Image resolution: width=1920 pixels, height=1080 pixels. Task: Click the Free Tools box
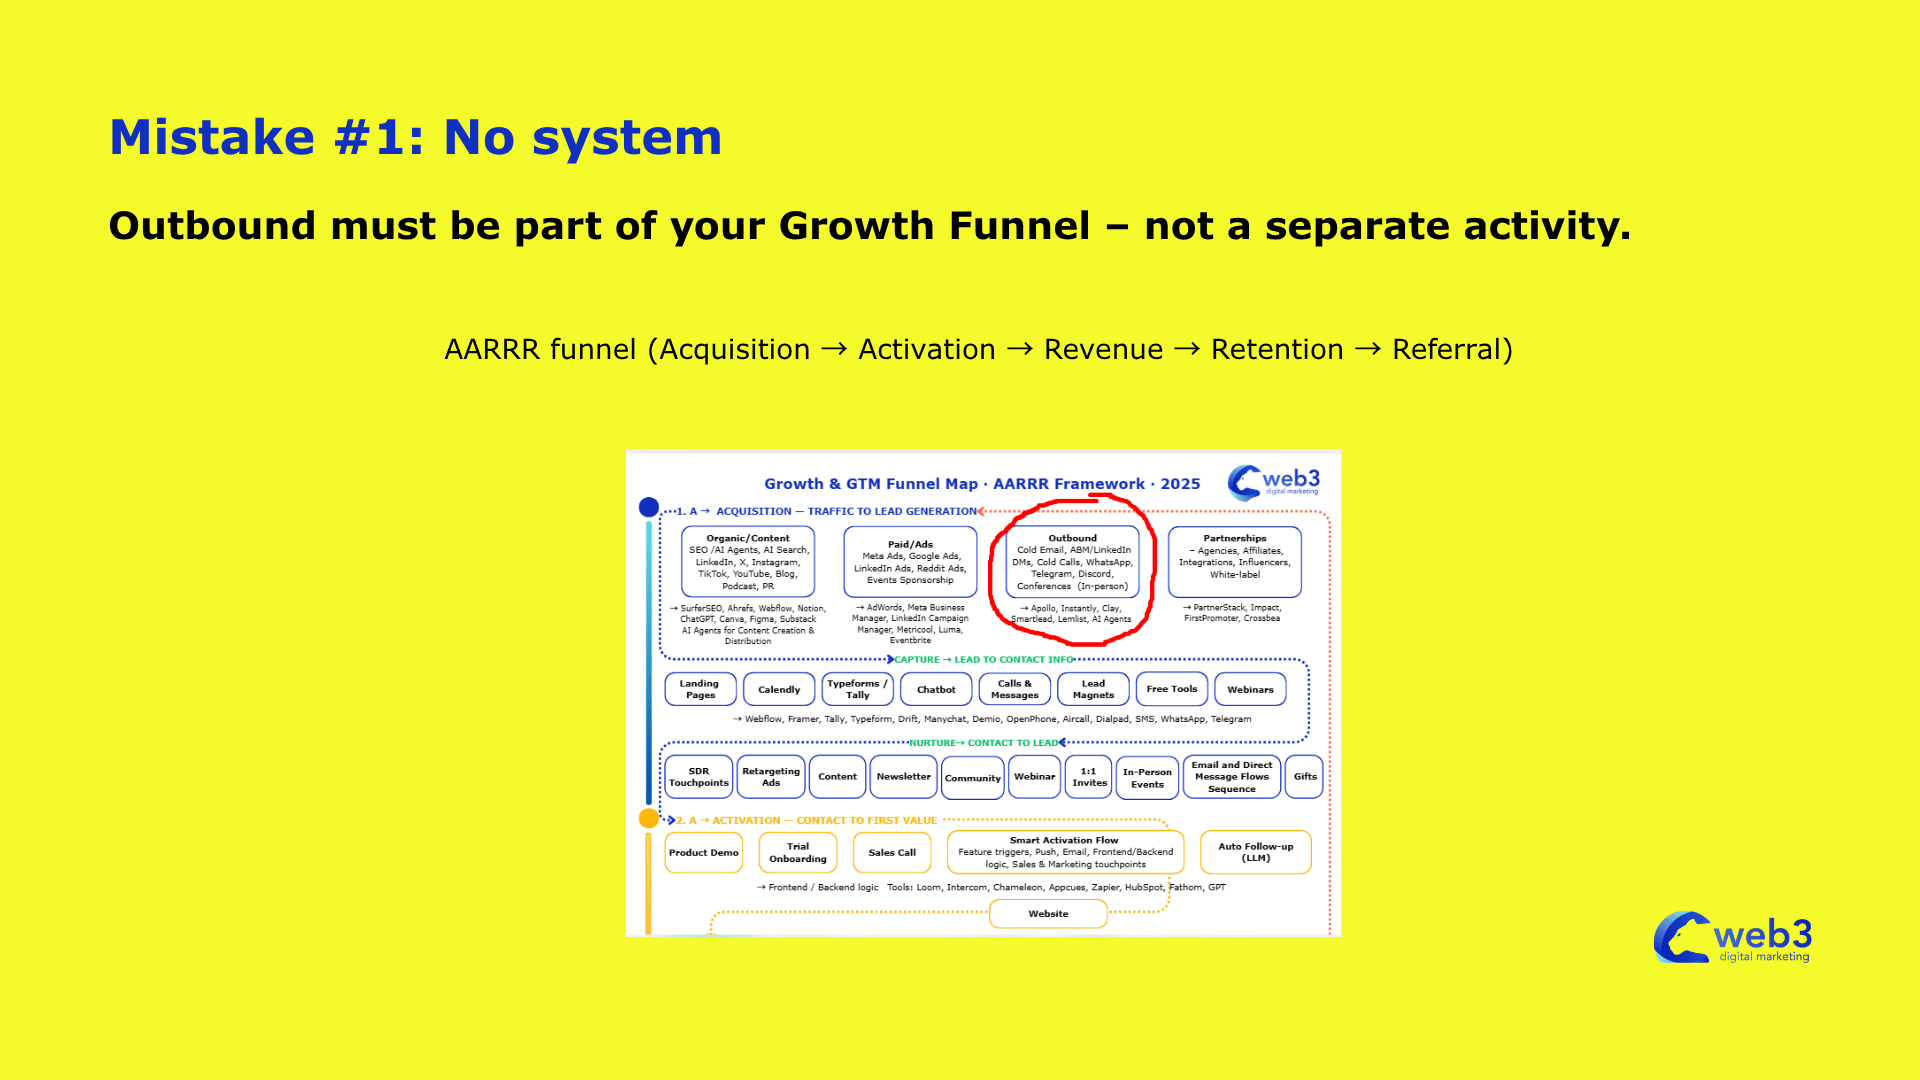1171,689
